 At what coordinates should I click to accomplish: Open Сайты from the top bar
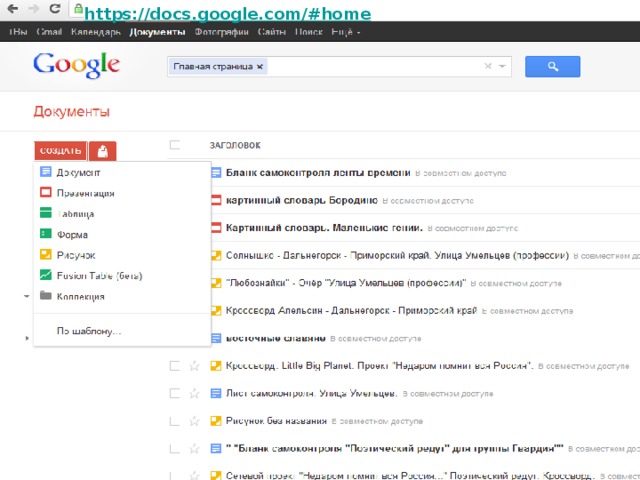click(271, 32)
